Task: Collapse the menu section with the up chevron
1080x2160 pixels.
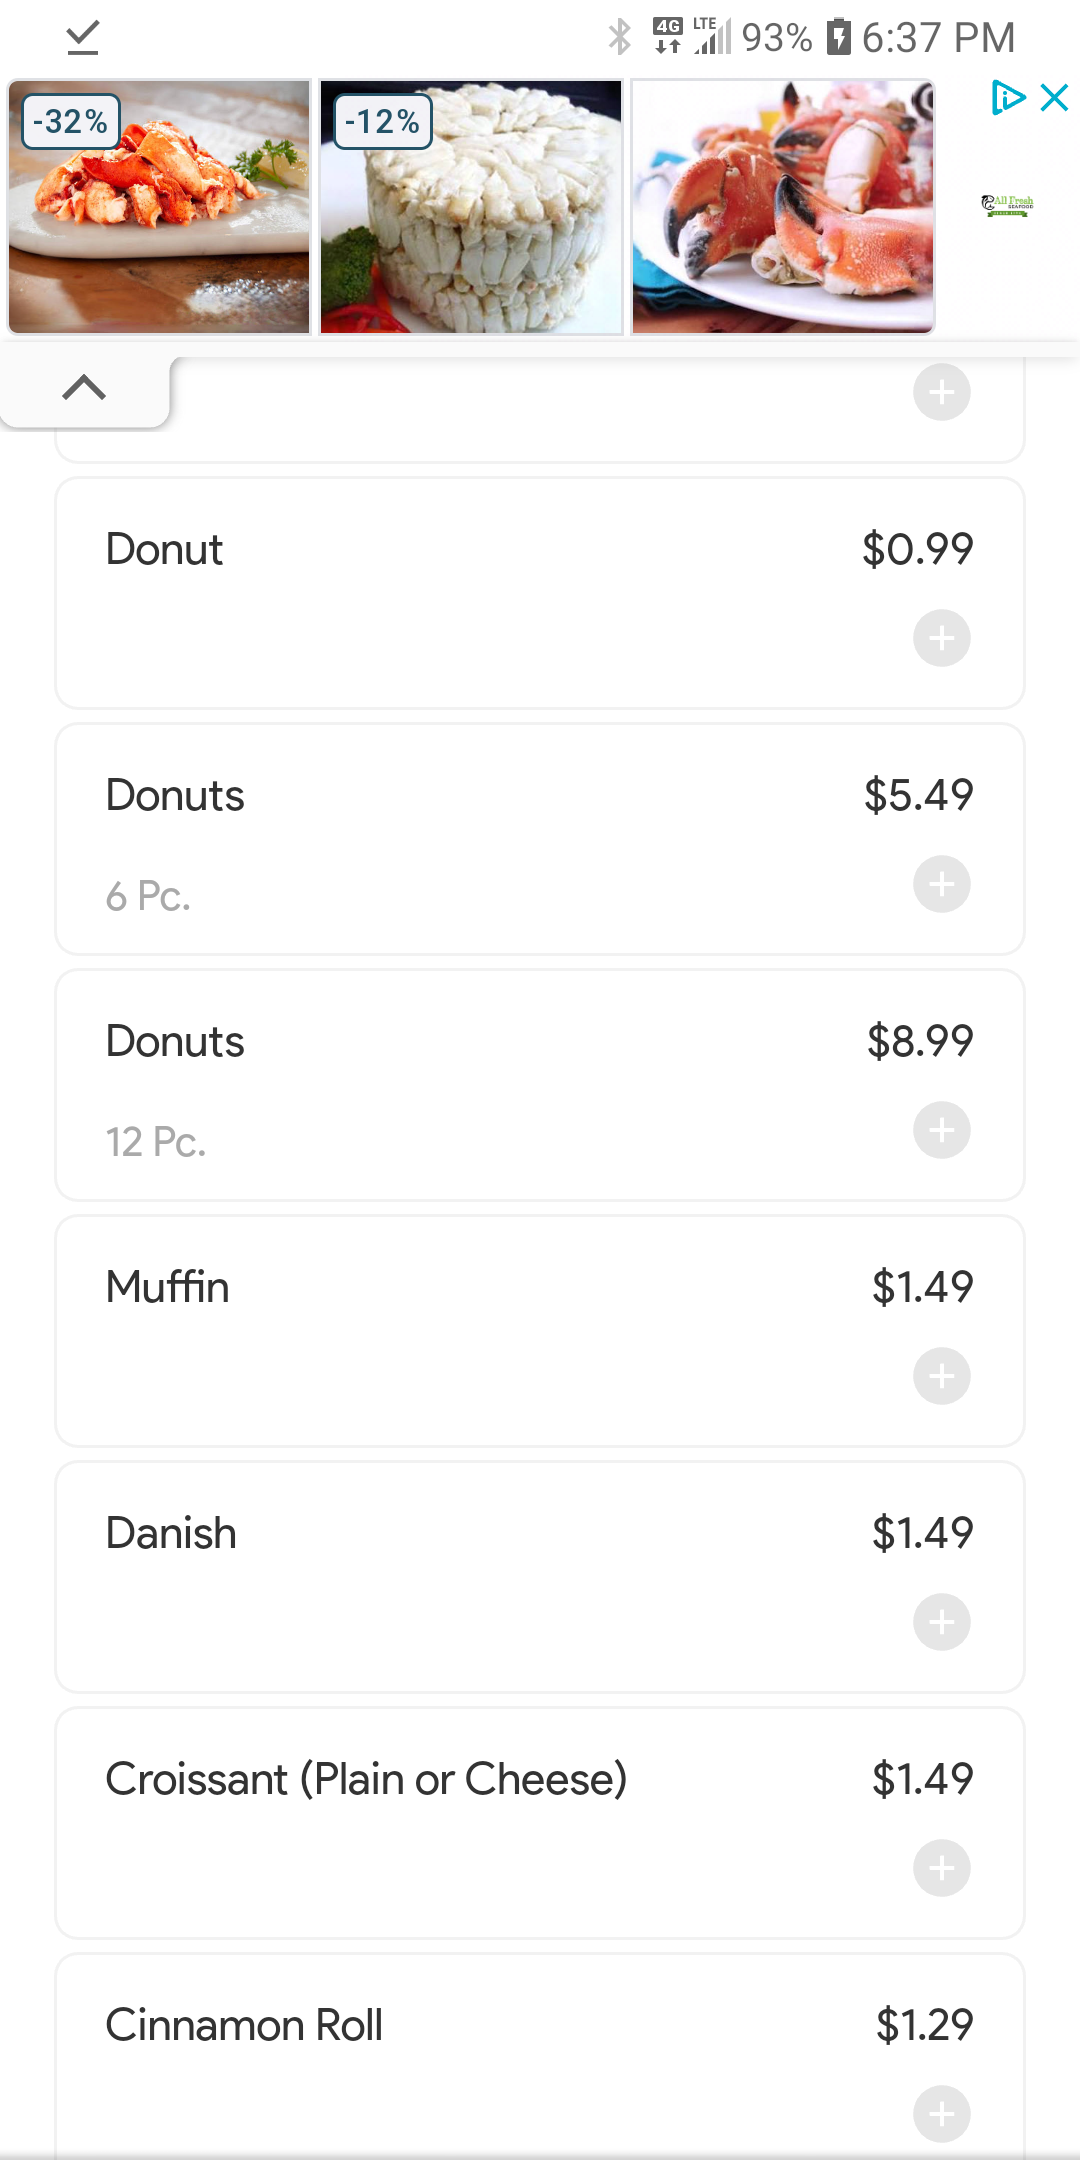Action: click(x=84, y=387)
